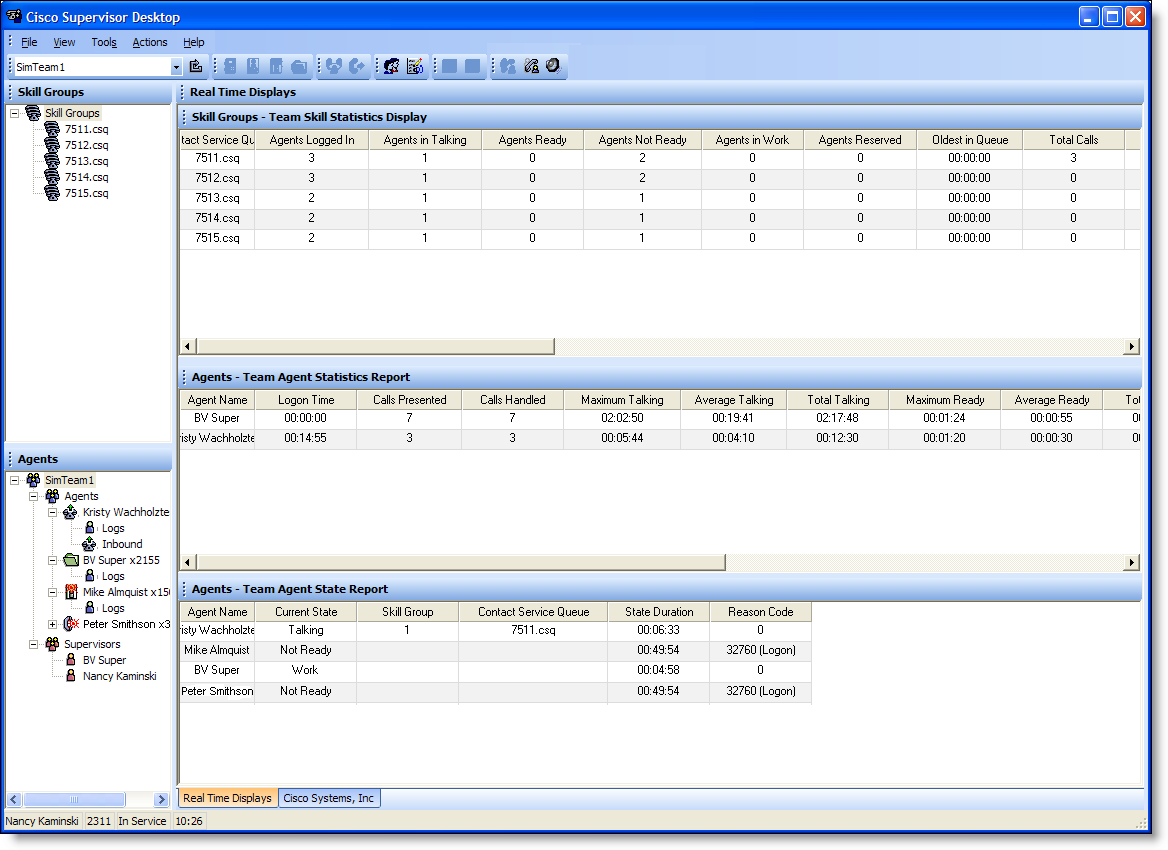Click the Agent Statistics Report horizontal scrollbar thumb
This screenshot has height=850, width=1168.
click(460, 562)
